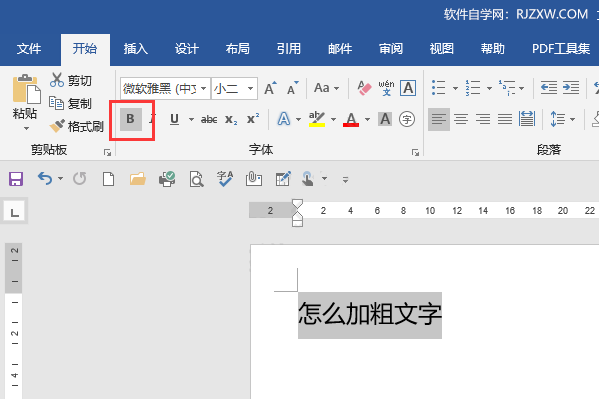
Task: Toggle Bold formatting
Action: (x=130, y=119)
